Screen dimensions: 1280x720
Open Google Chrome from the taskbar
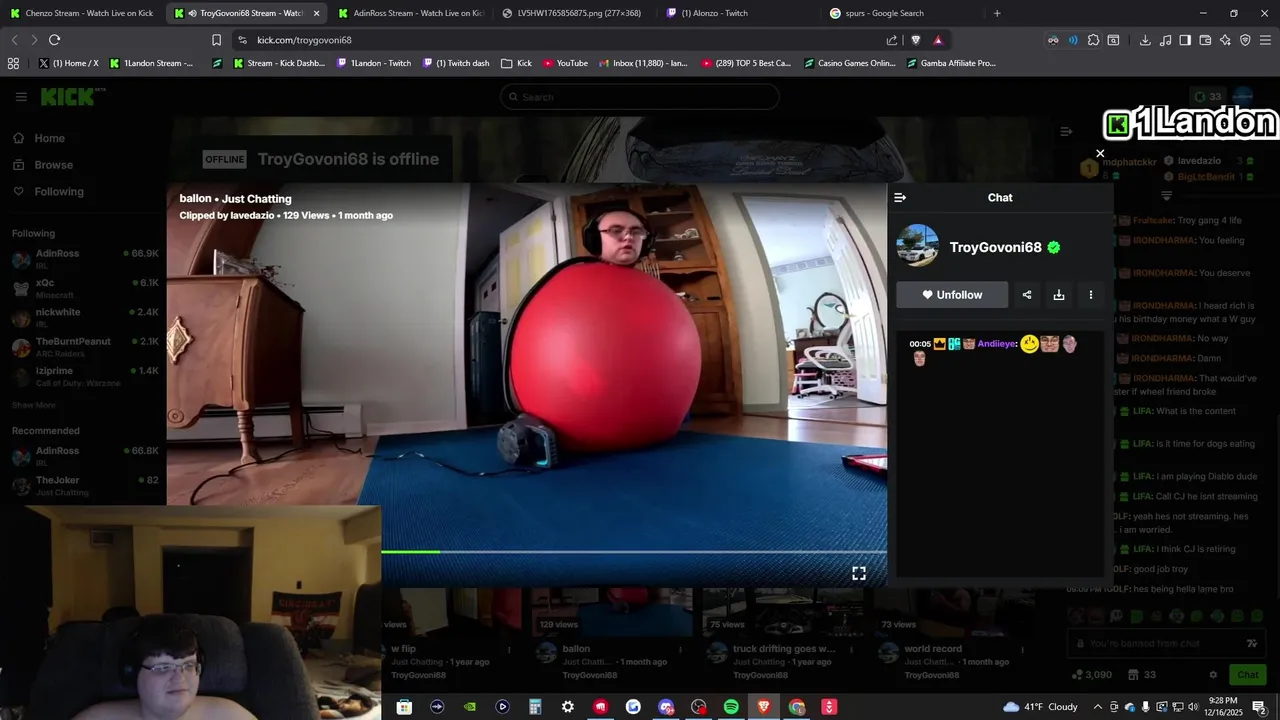[x=796, y=707]
